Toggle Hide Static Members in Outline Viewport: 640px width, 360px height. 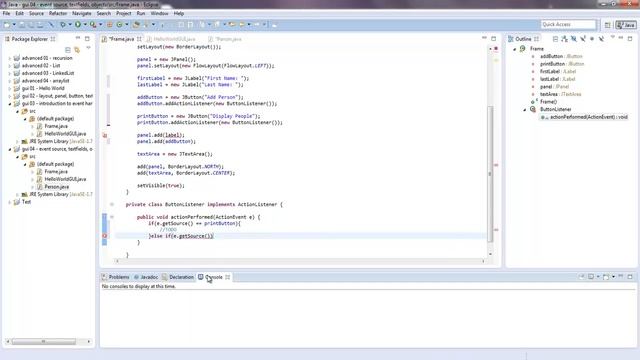tap(583, 39)
